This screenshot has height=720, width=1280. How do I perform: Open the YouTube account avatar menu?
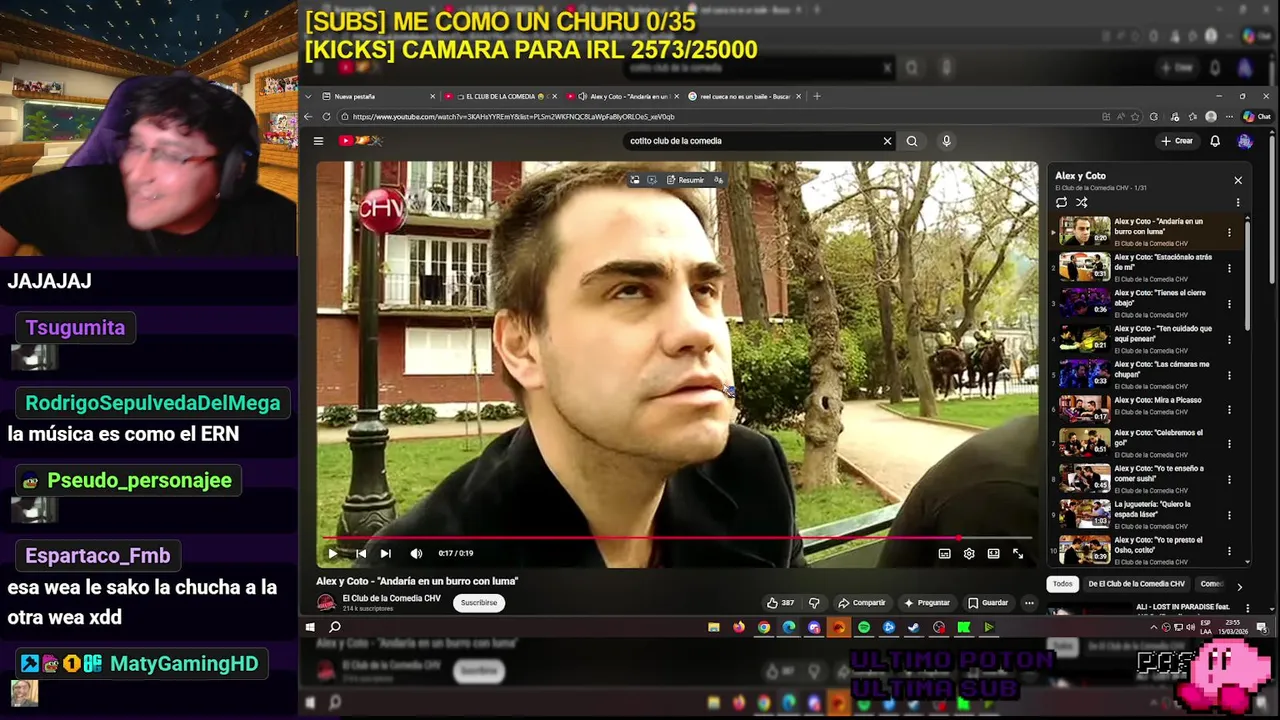pyautogui.click(x=1244, y=141)
